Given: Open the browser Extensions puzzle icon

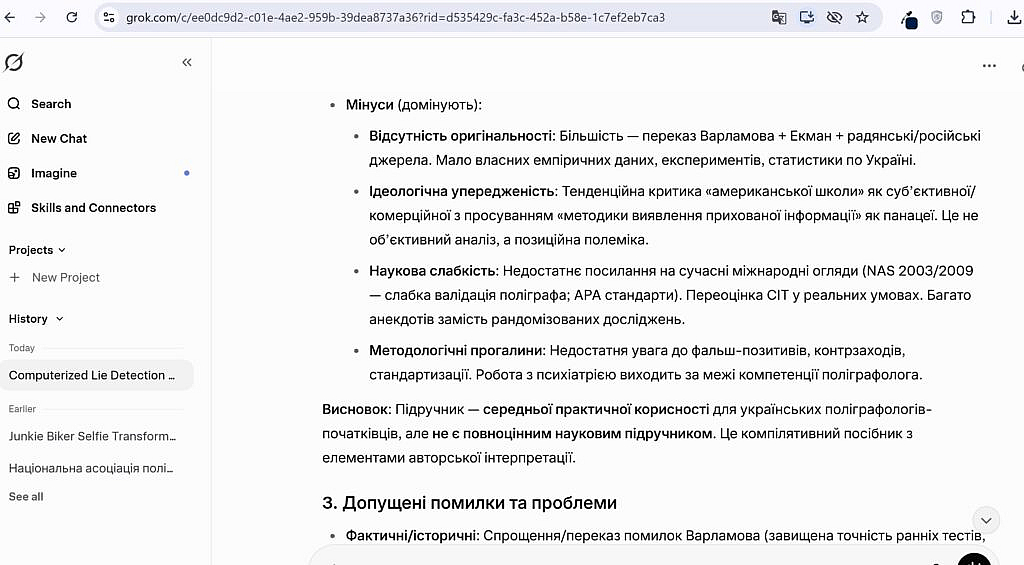Looking at the screenshot, I should pos(968,18).
